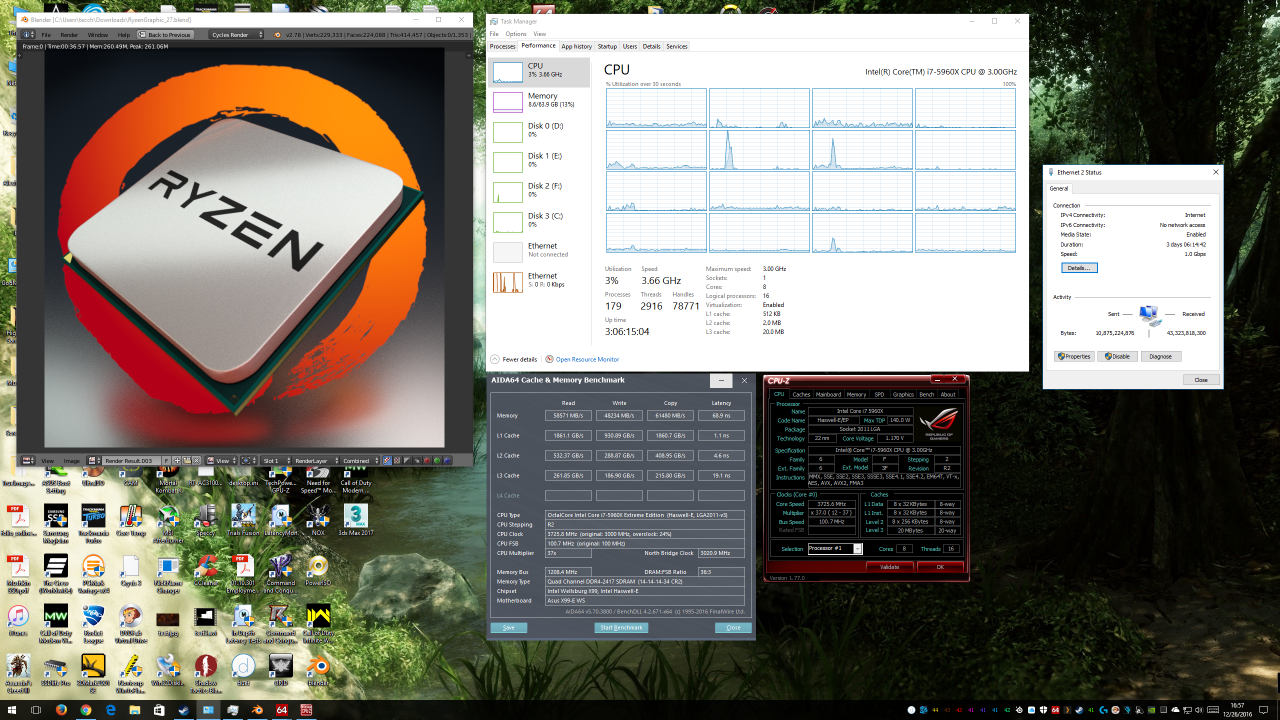This screenshot has height=720, width=1280.
Task: Switch to the App history tab
Action: coord(576,46)
